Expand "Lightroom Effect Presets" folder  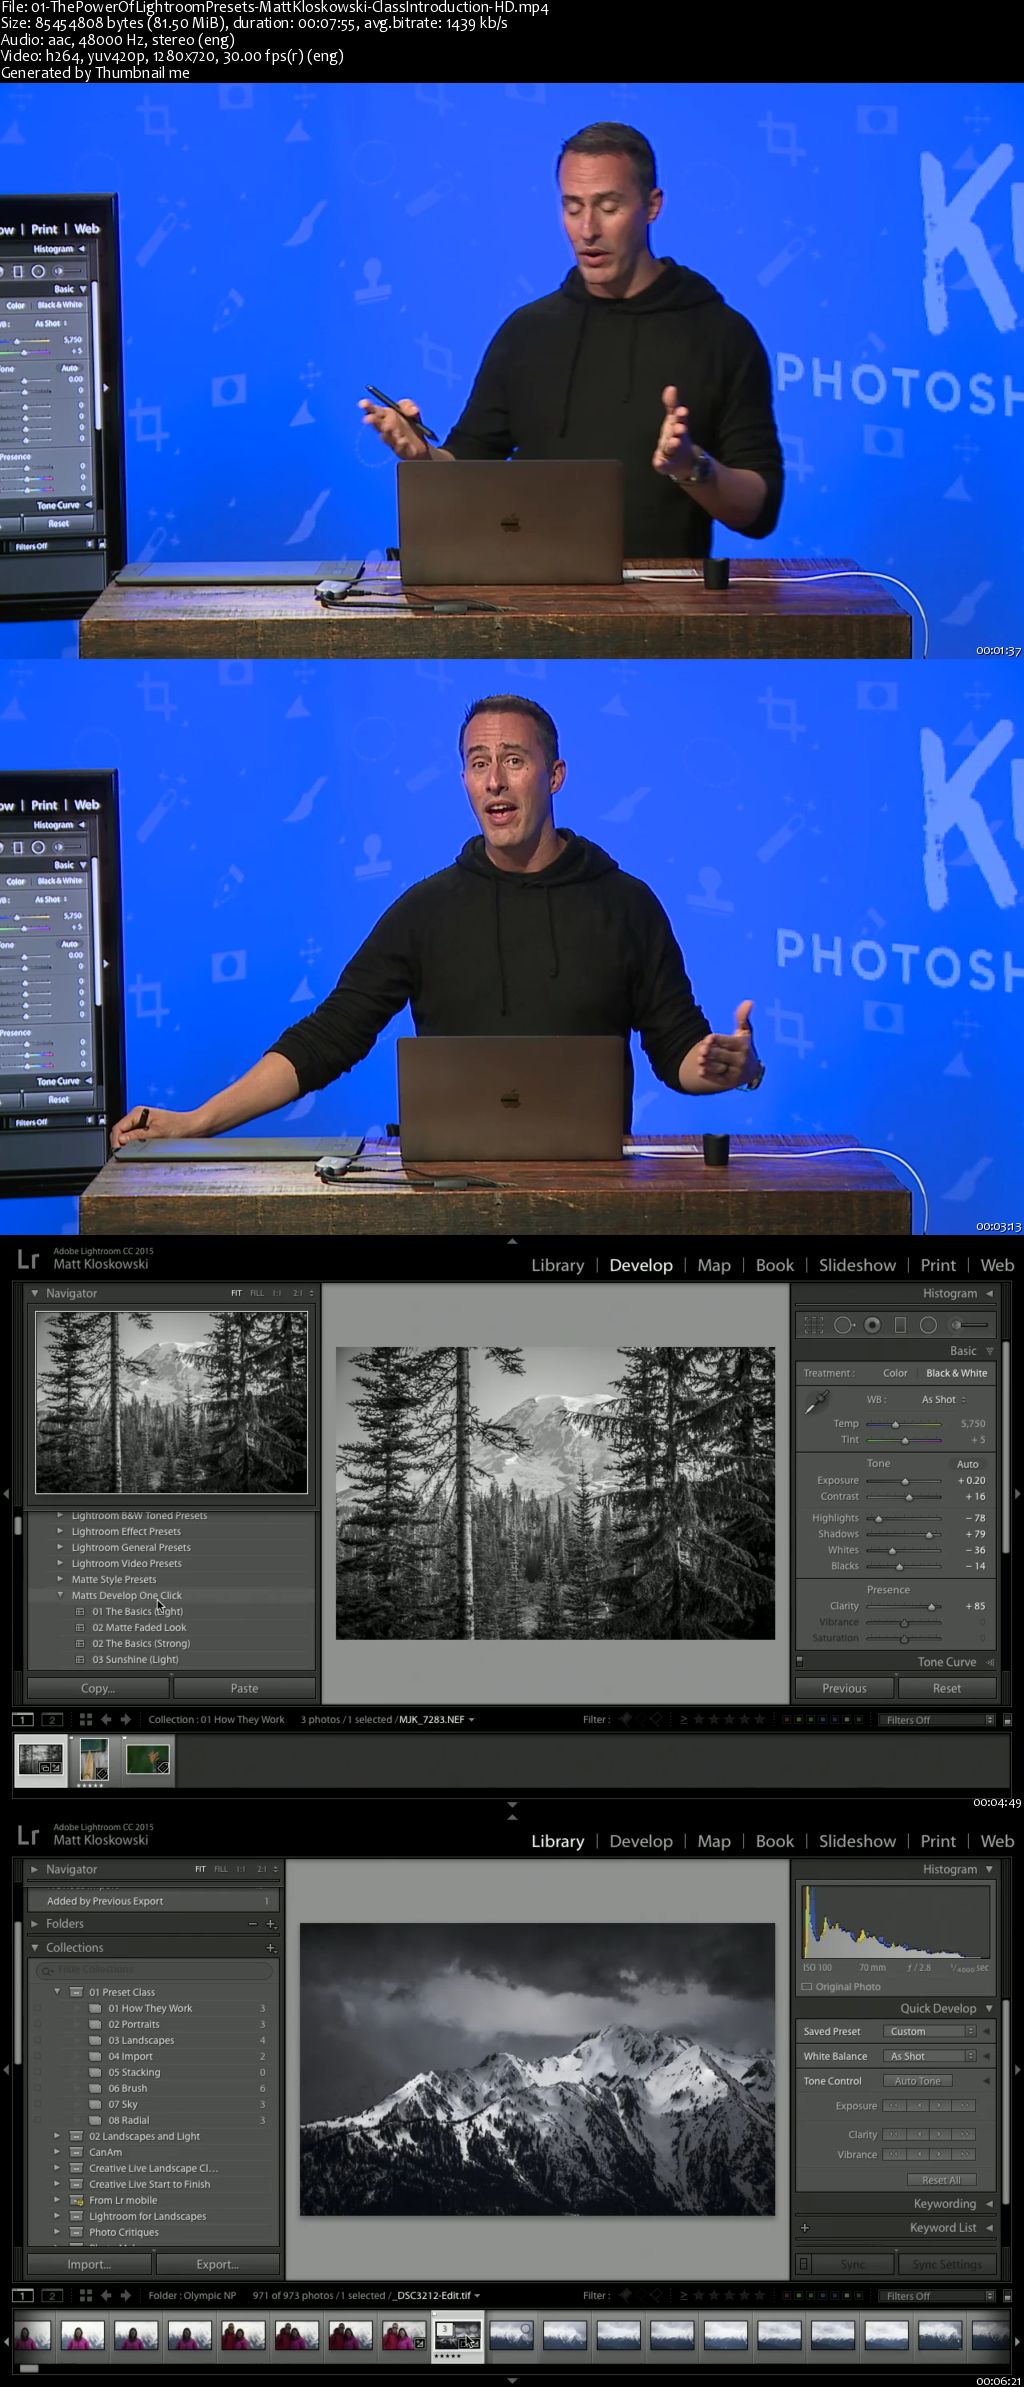pyautogui.click(x=60, y=1531)
